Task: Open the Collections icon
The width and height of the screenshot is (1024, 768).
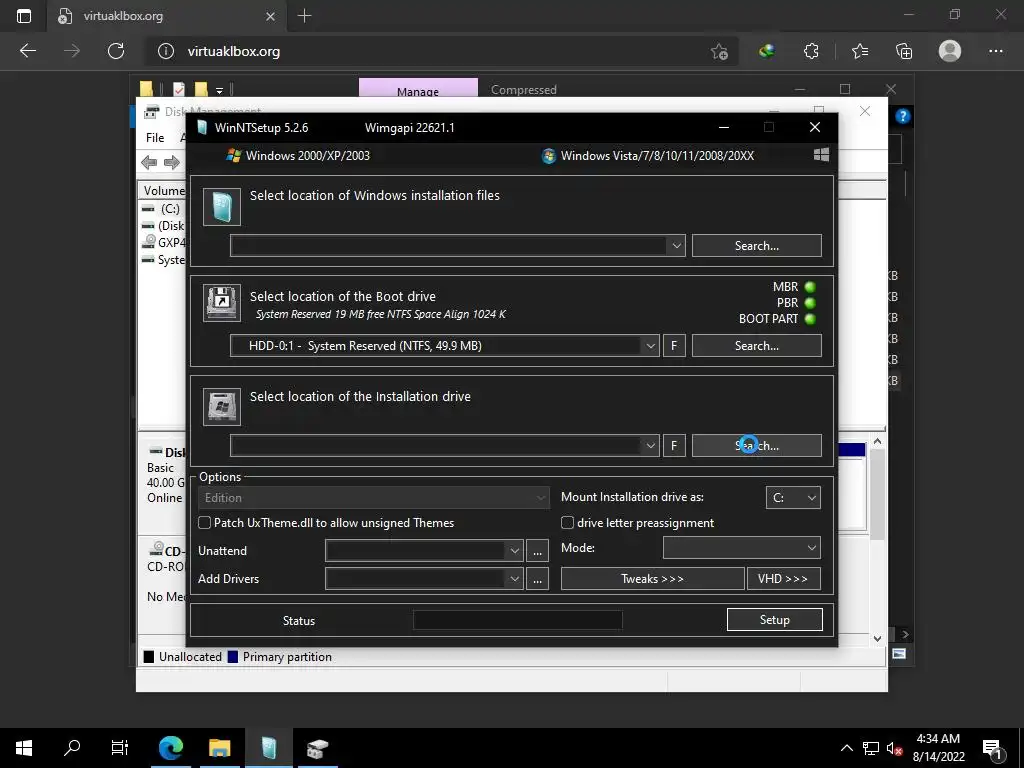Action: (904, 51)
